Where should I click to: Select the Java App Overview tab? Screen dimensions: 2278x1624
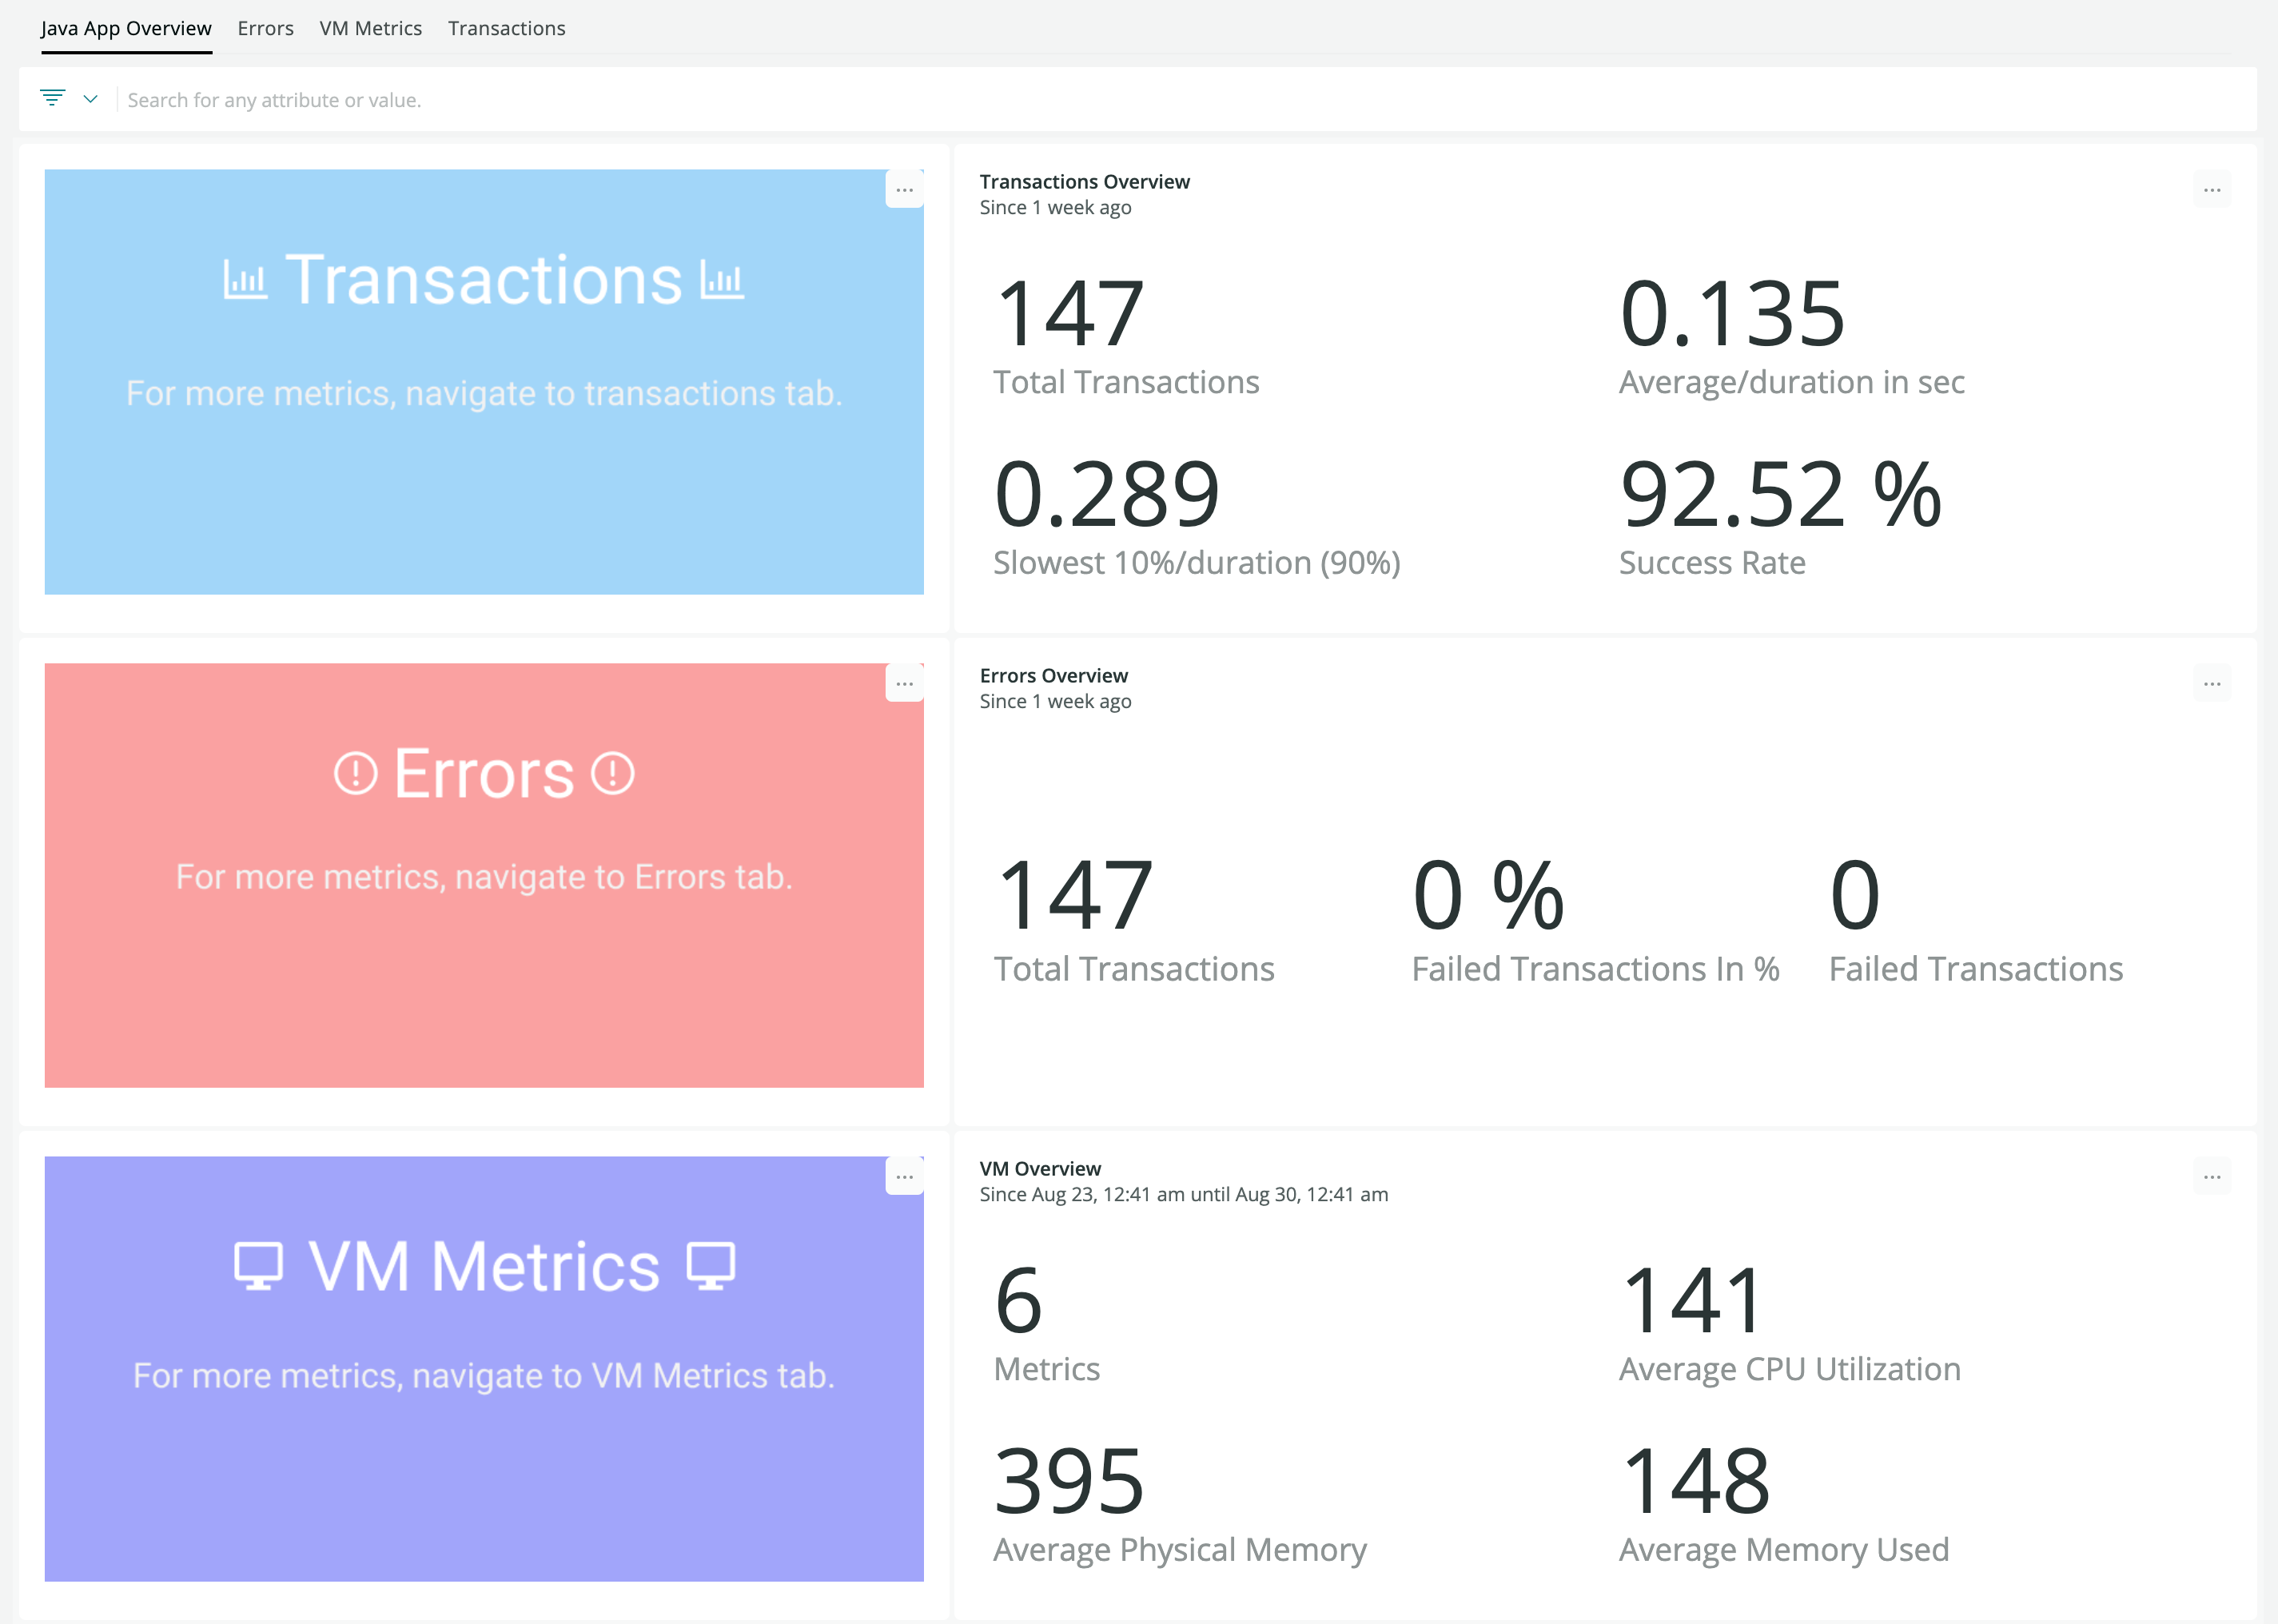point(126,28)
